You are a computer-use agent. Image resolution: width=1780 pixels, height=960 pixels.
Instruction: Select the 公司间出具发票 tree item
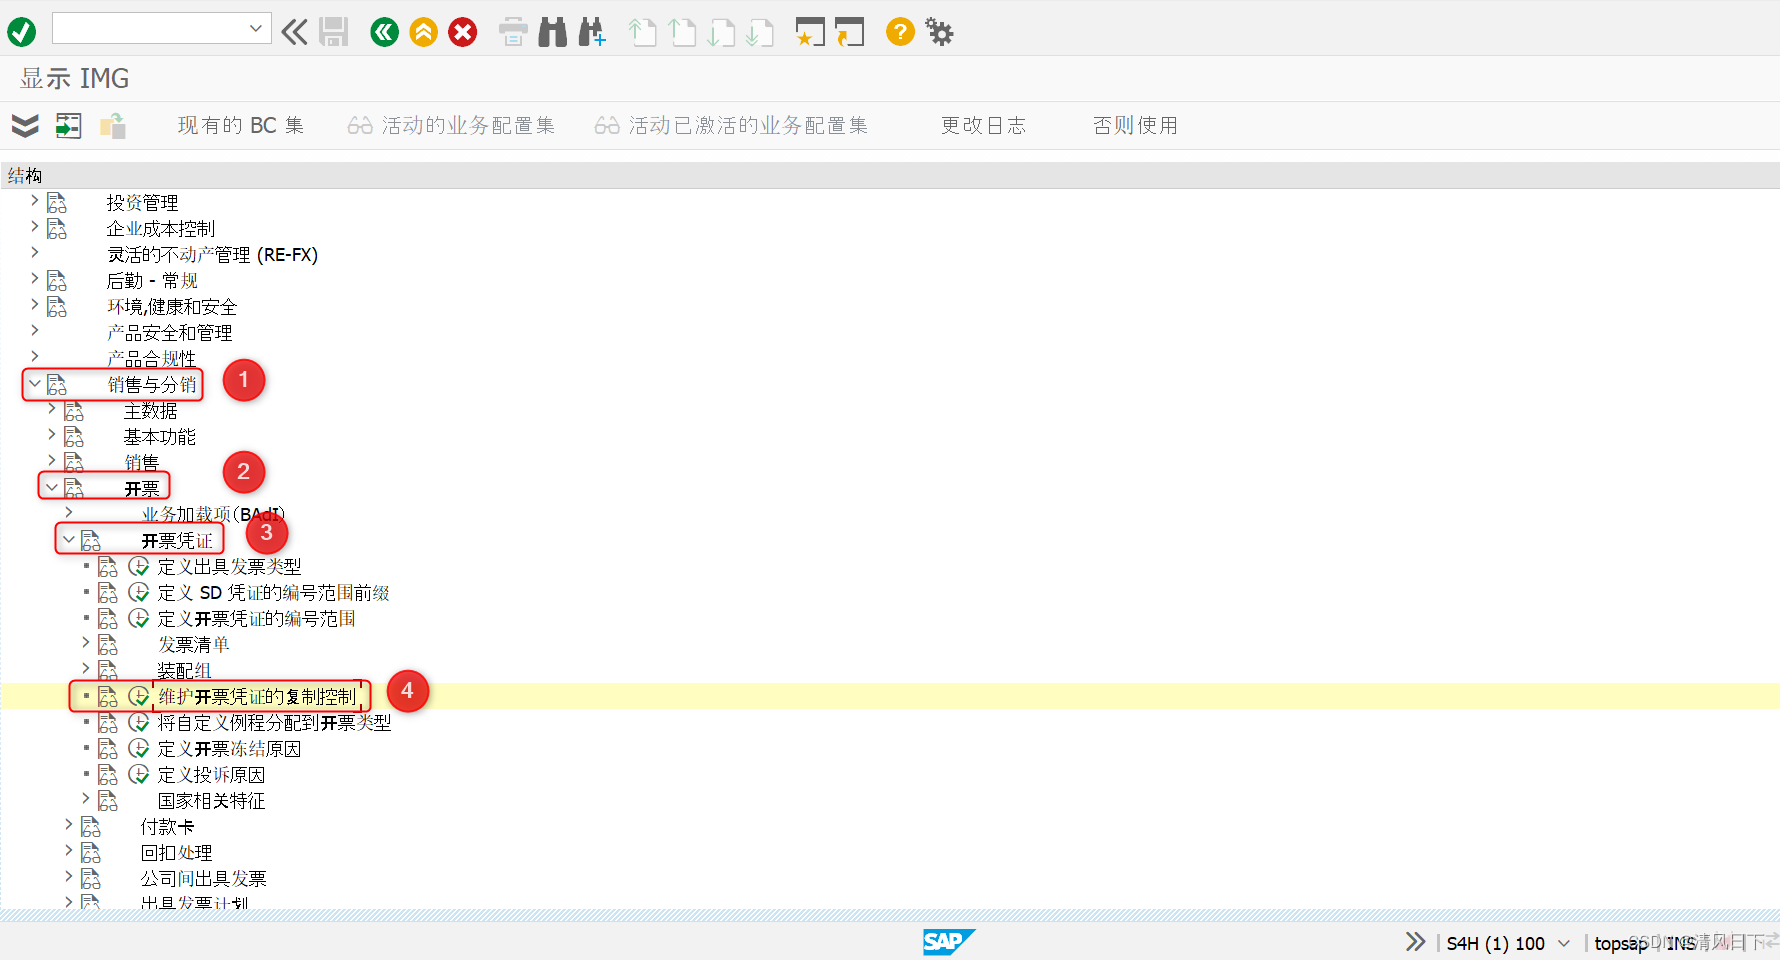click(203, 879)
